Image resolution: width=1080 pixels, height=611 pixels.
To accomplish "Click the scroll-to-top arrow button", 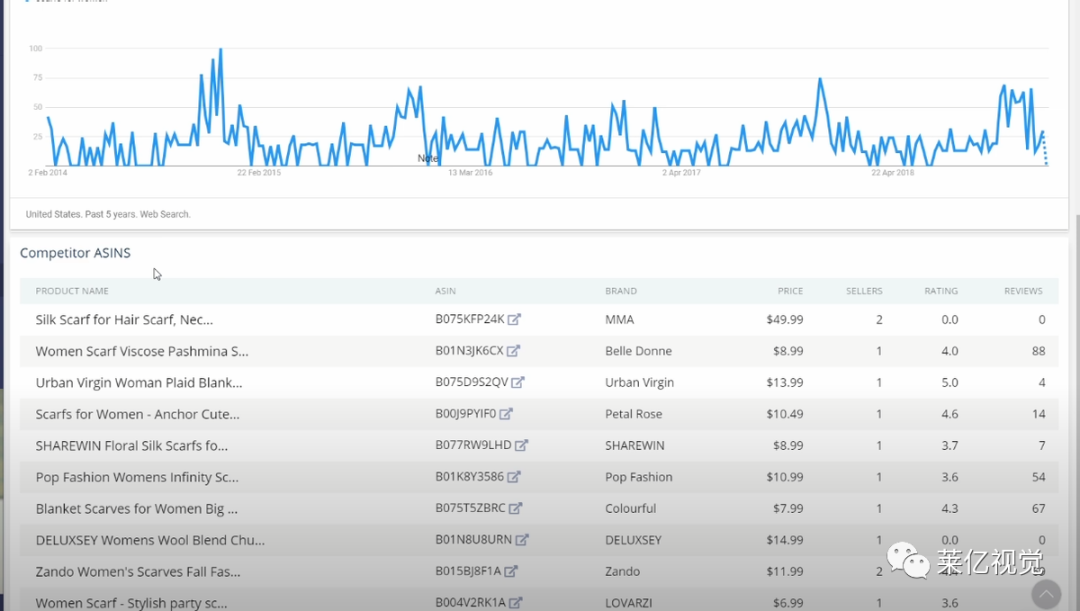I will click(x=1046, y=593).
